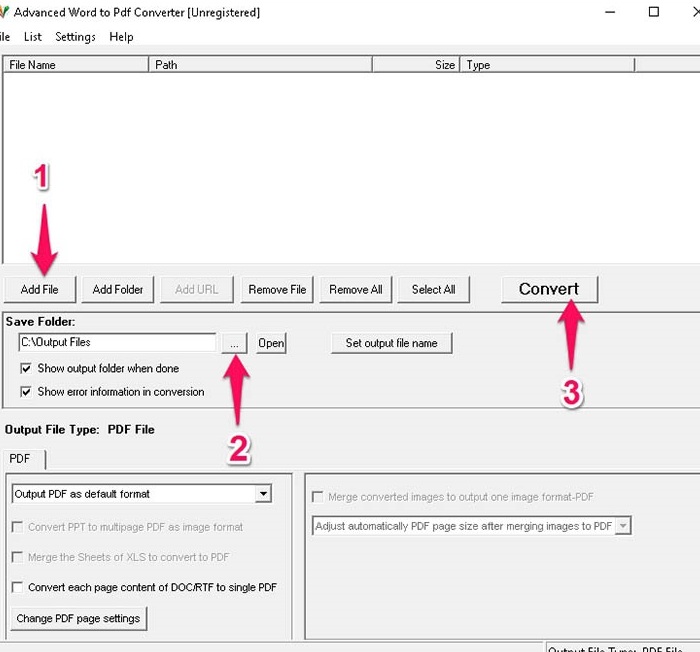700x652 pixels.
Task: Expand the Output PDF as default format dropdown
Action: coord(264,494)
